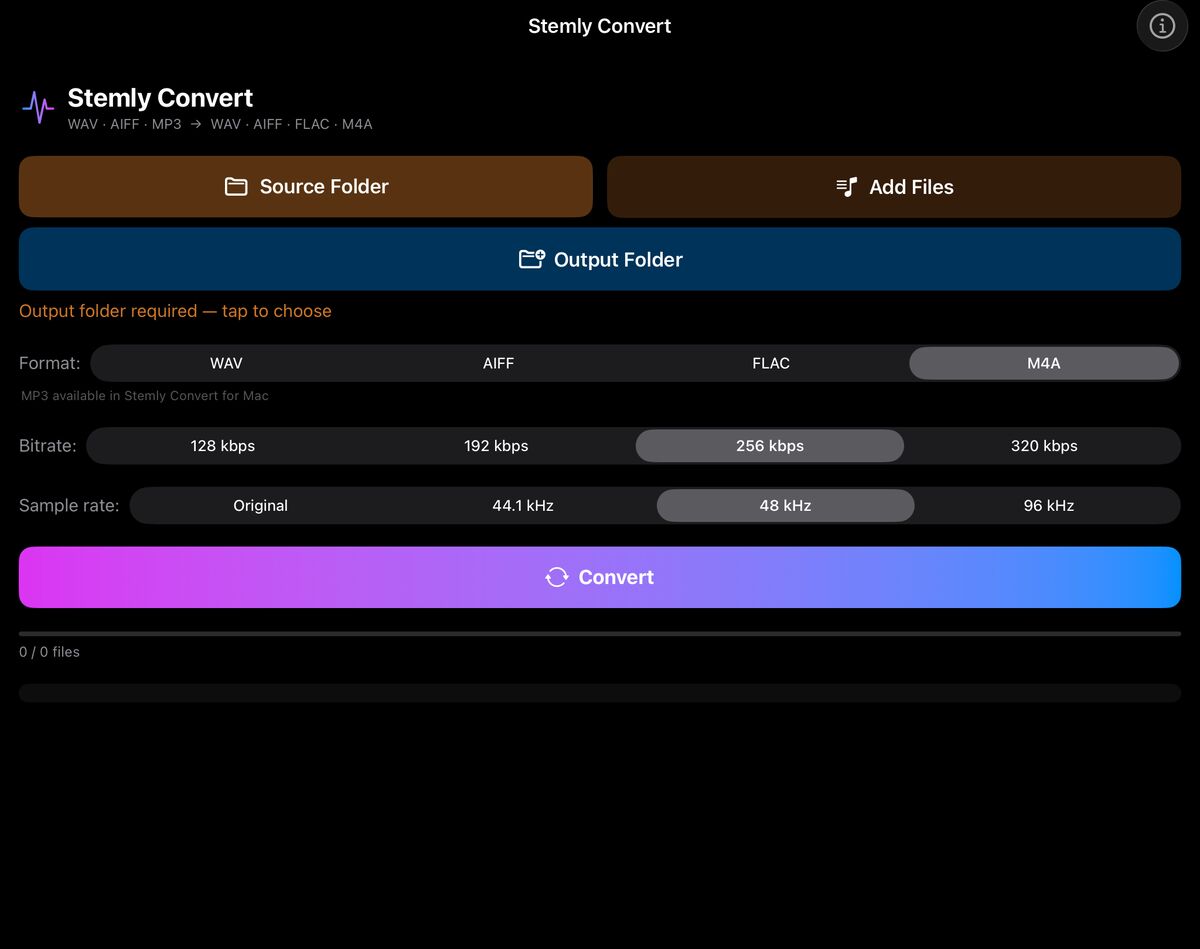Click the 'Stemly Convert' title at top center
The height and width of the screenshot is (949, 1200).
(x=600, y=26)
